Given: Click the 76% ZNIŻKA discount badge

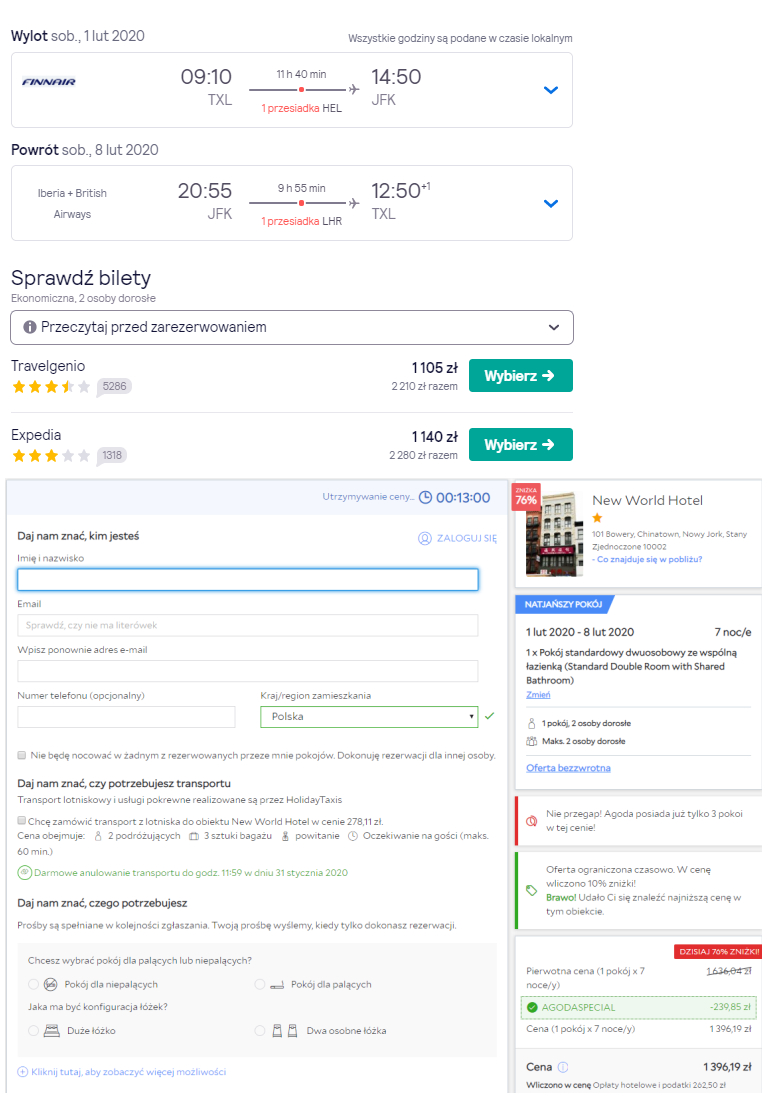Looking at the screenshot, I should click(x=526, y=497).
